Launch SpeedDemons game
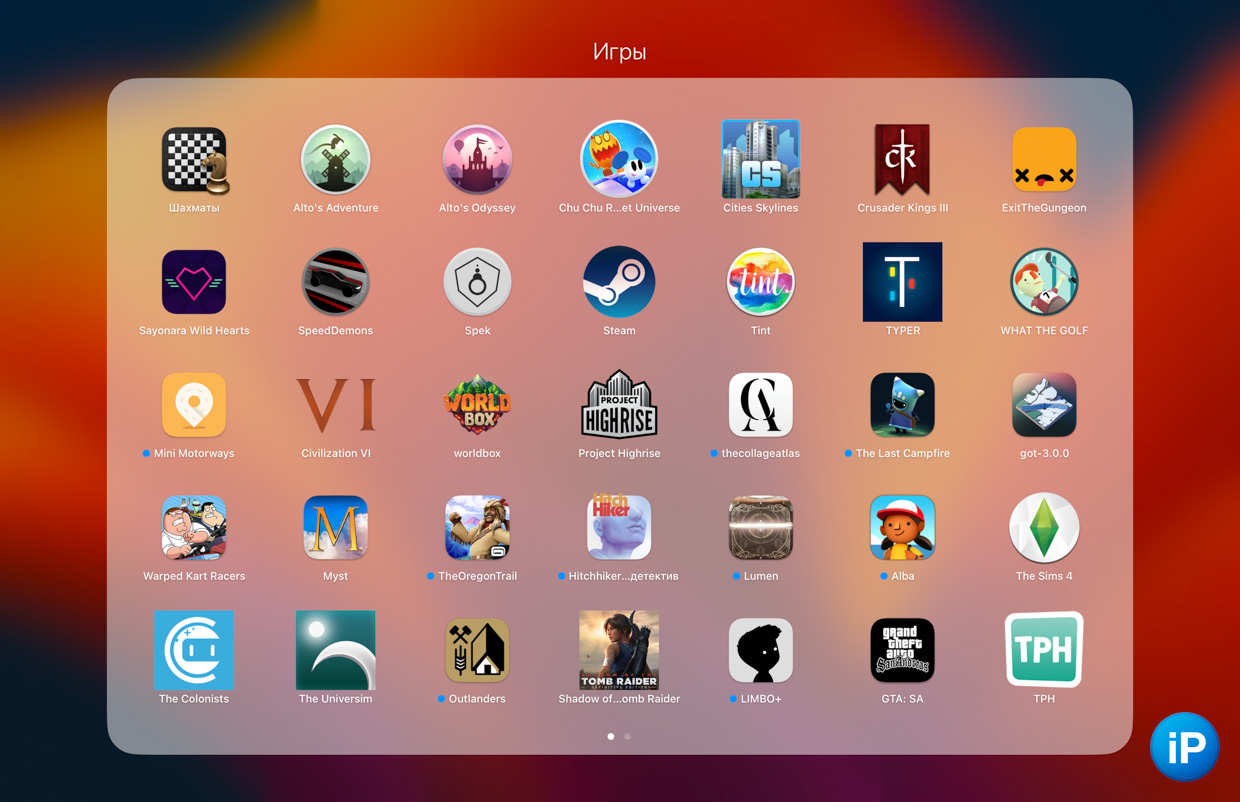Image resolution: width=1240 pixels, height=802 pixels. (x=336, y=282)
